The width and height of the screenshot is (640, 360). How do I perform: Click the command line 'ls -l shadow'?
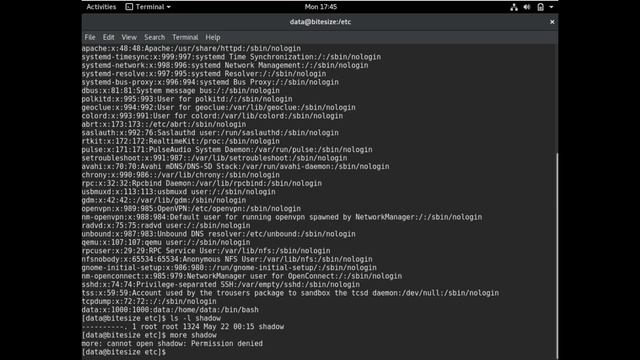pyautogui.click(x=151, y=318)
